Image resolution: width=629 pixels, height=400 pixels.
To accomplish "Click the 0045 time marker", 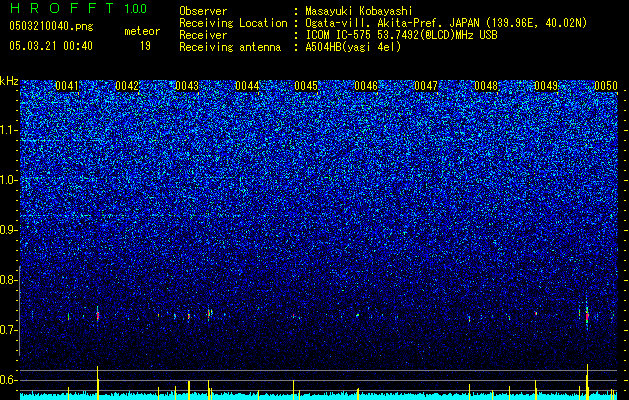I will pos(306,86).
